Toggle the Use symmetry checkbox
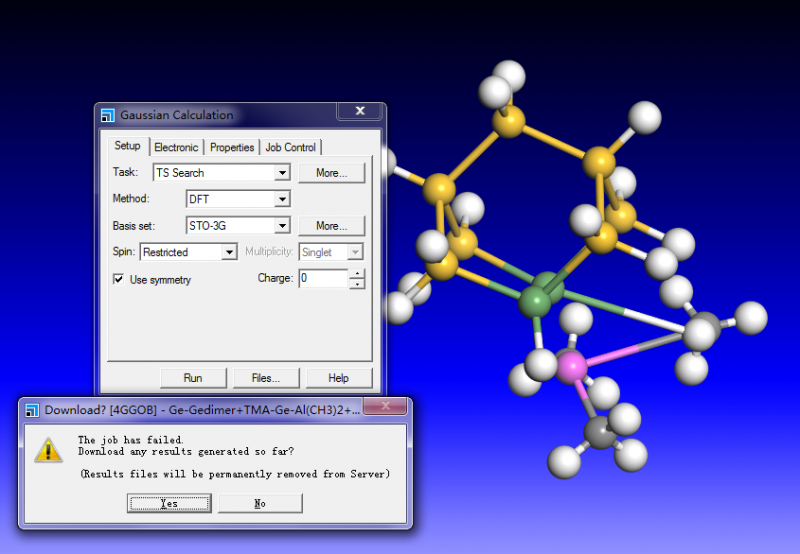Screen dimensions: 800x554 118,279
